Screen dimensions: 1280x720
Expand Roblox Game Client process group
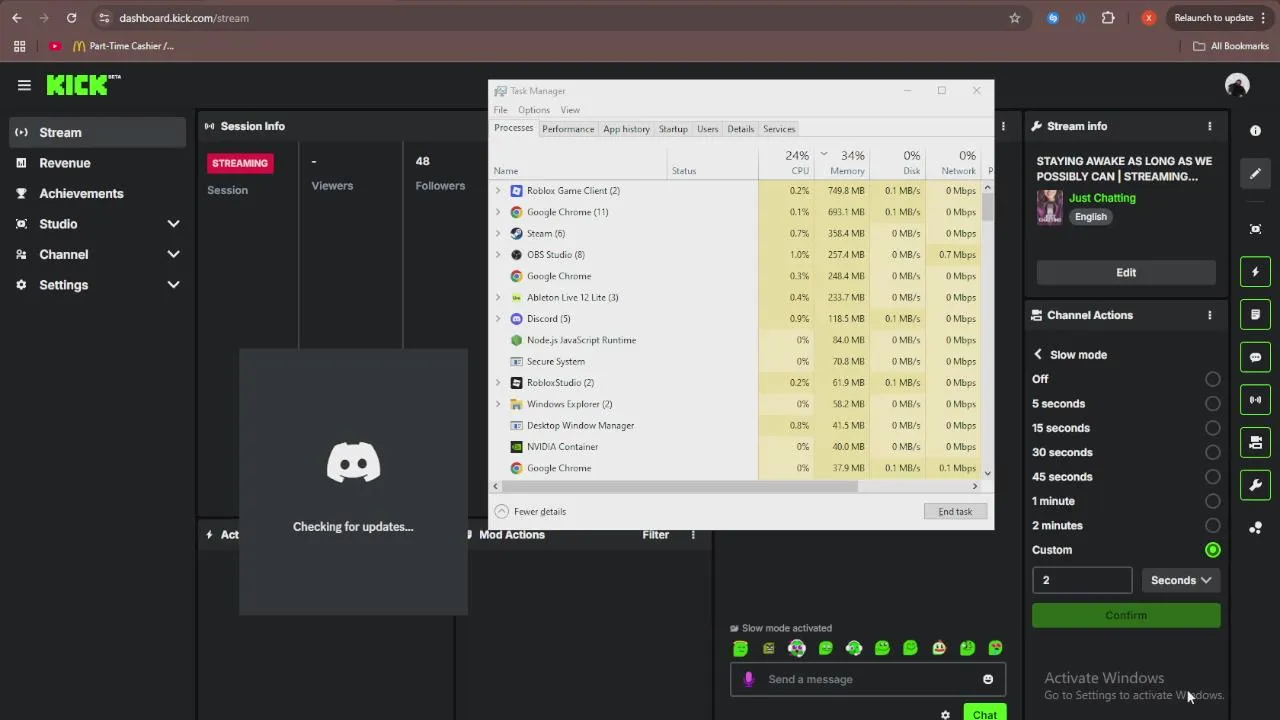pos(498,191)
